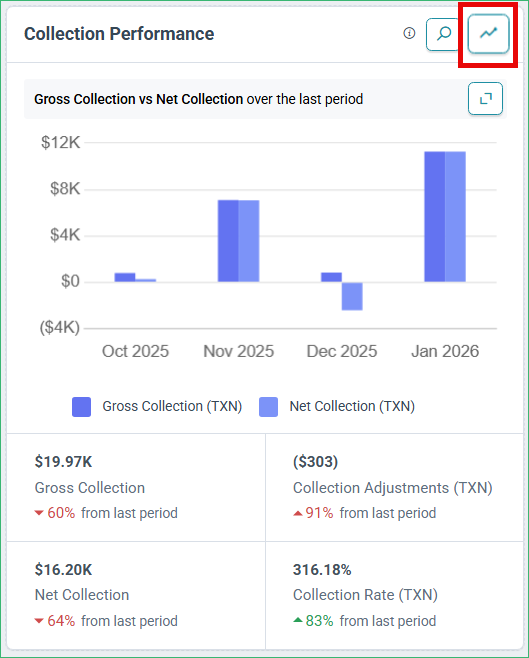Select the $16.20K Net Collection metric

coord(136,595)
